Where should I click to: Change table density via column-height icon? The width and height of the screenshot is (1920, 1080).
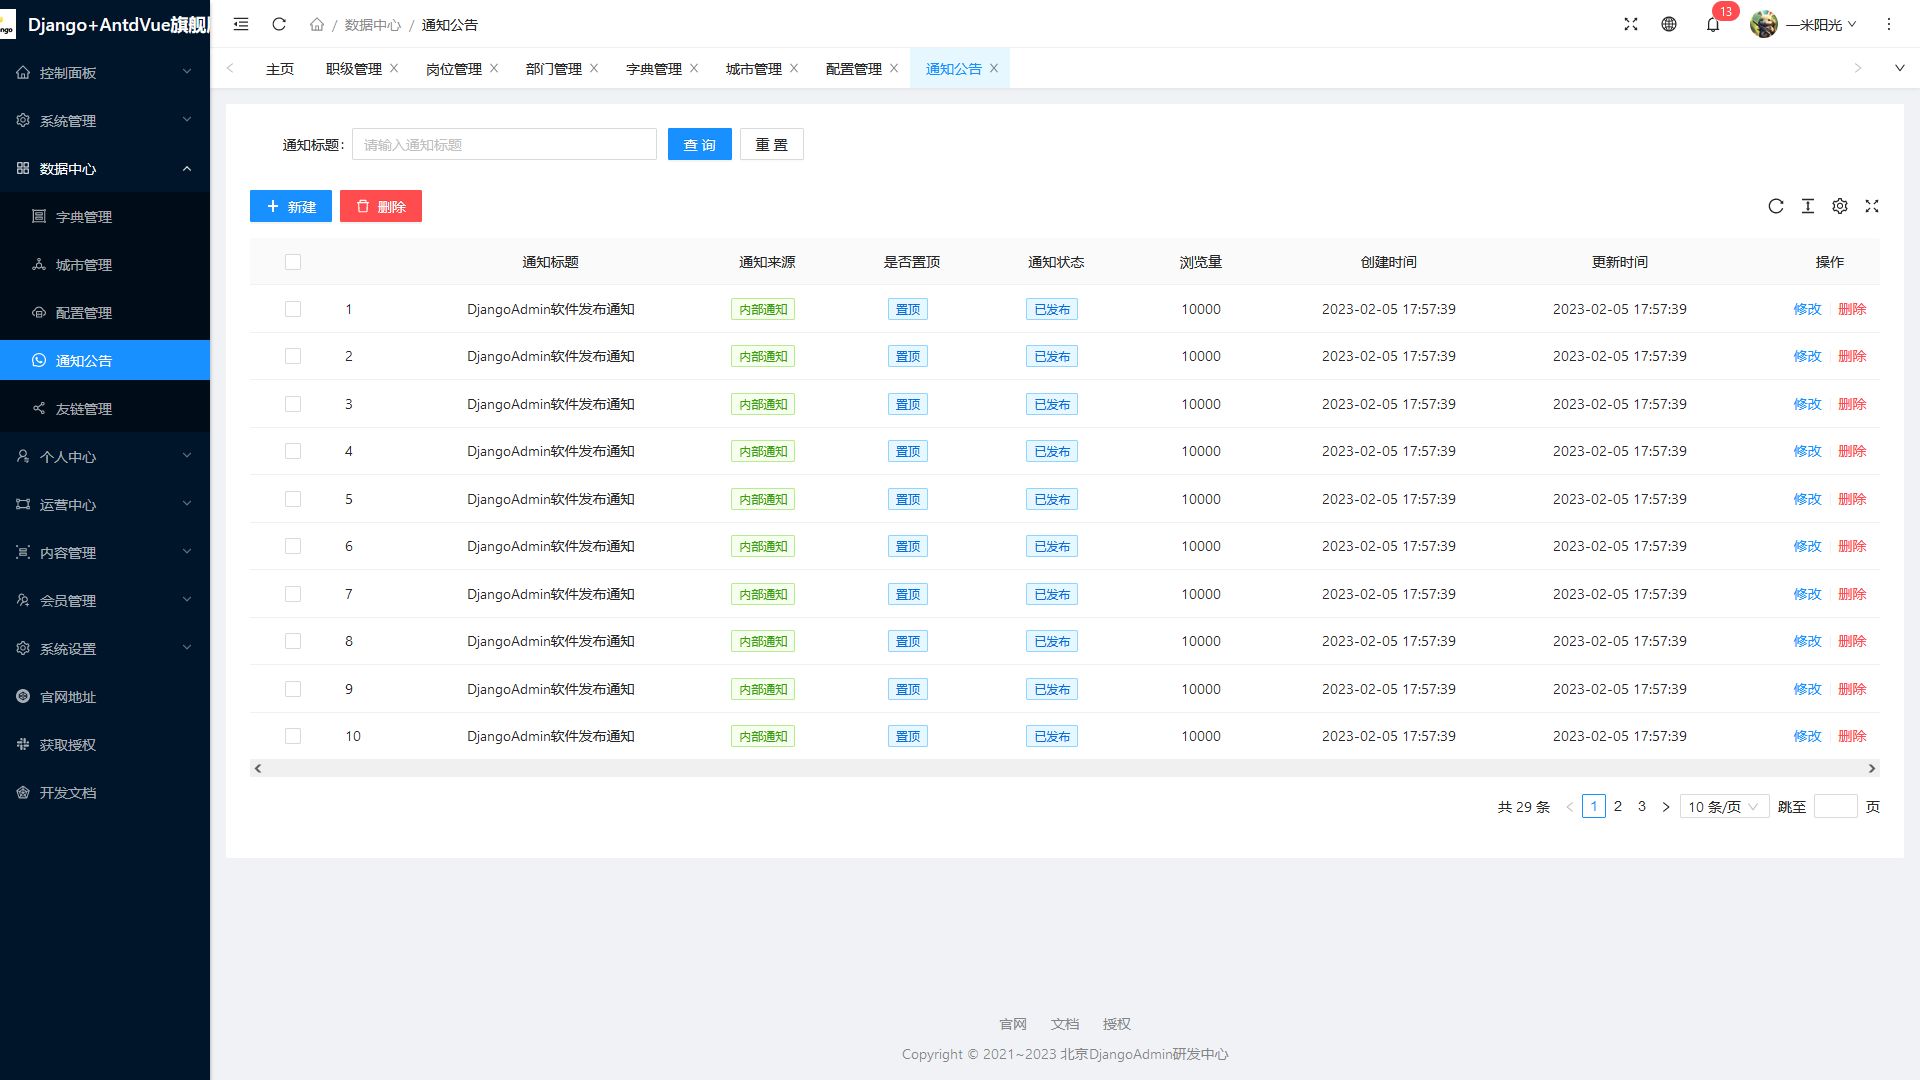tap(1808, 206)
